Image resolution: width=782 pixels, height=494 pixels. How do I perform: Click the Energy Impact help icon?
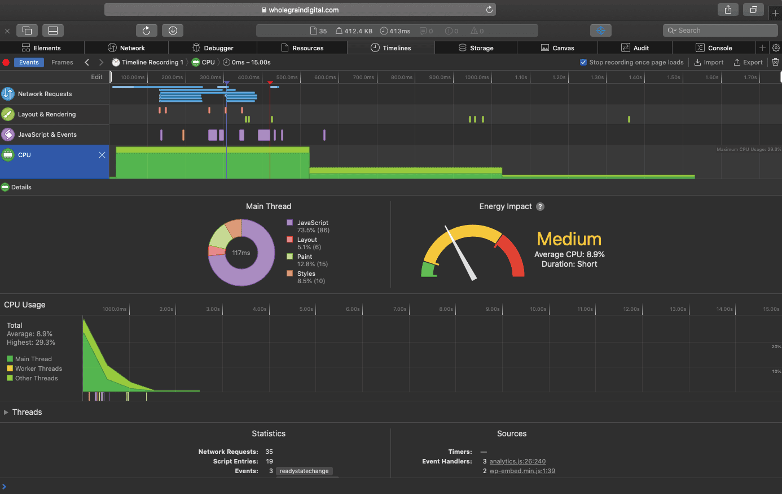click(540, 207)
